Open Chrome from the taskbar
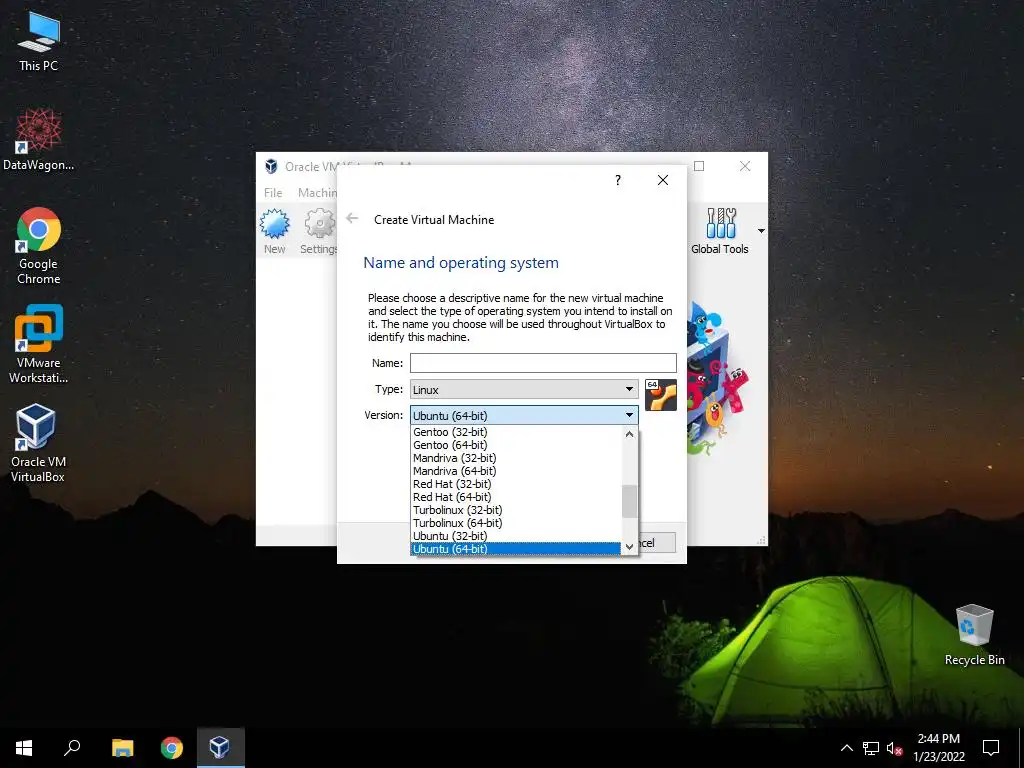This screenshot has height=768, width=1024. 172,748
